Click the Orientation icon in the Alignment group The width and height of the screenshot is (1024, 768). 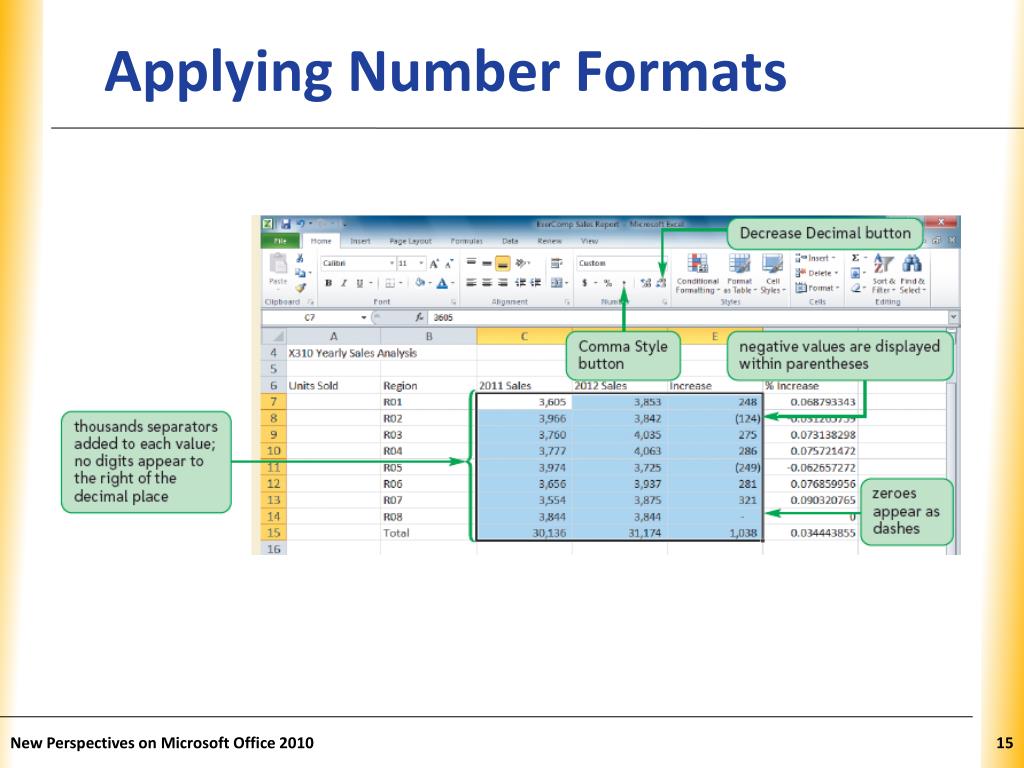[x=521, y=263]
